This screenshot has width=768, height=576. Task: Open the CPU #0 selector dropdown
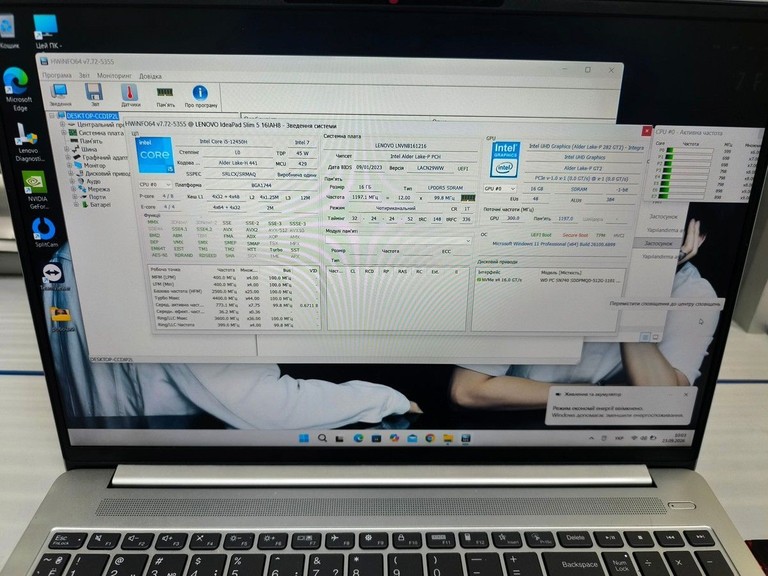[155, 185]
